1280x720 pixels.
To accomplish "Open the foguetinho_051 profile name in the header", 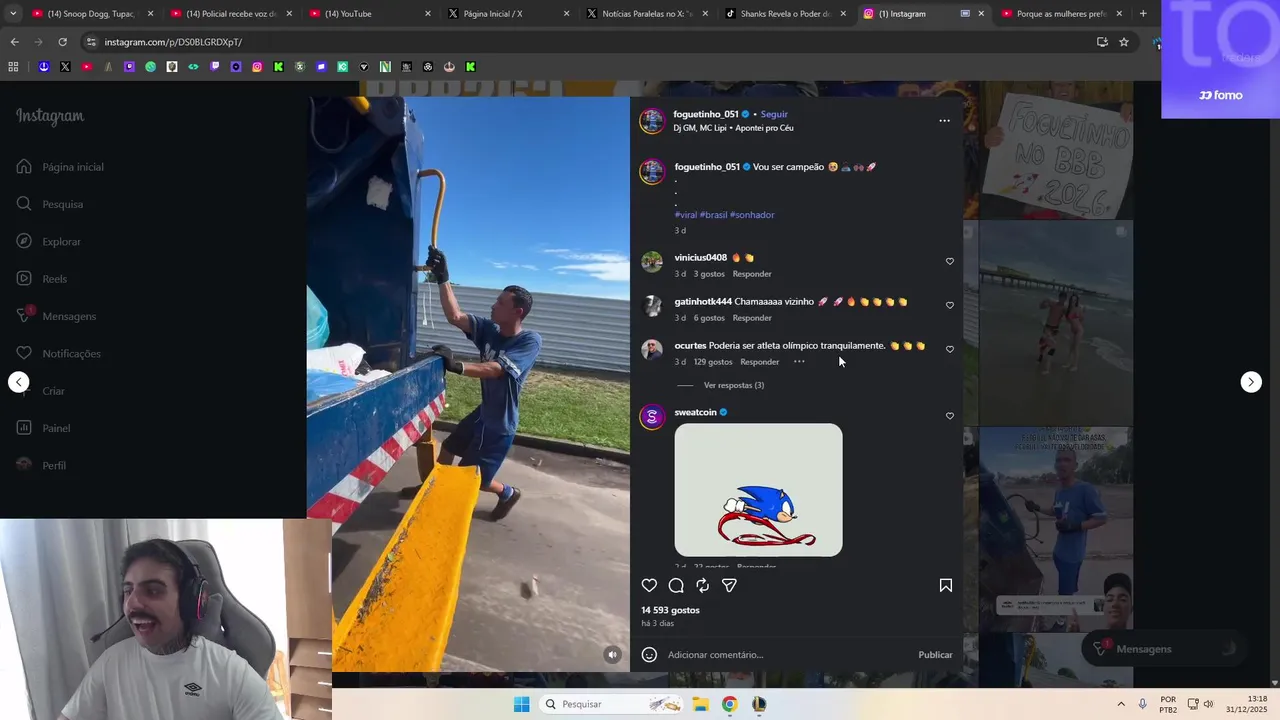I will tap(706, 114).
